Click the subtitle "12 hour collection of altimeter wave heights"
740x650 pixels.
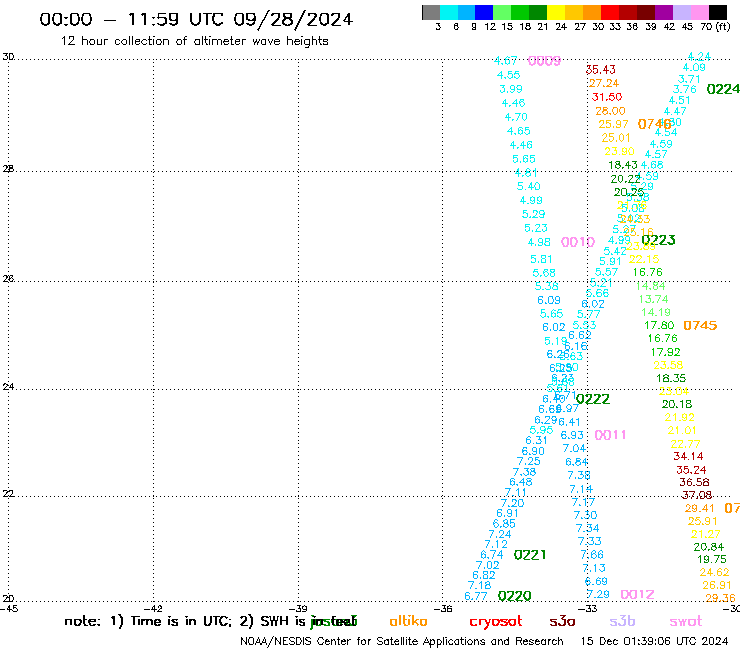[194, 41]
